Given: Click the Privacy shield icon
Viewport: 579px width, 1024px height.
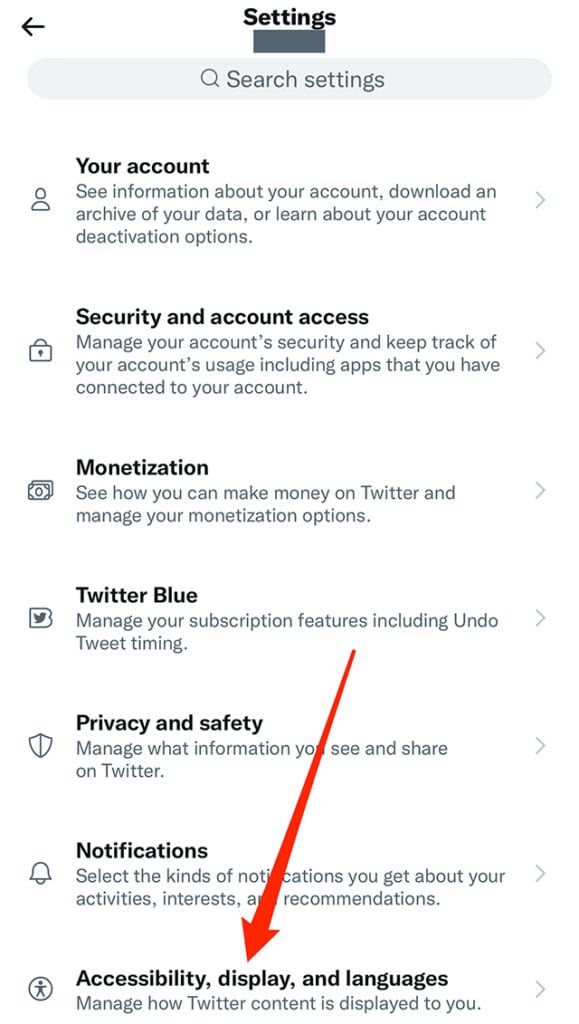Looking at the screenshot, I should 40,746.
